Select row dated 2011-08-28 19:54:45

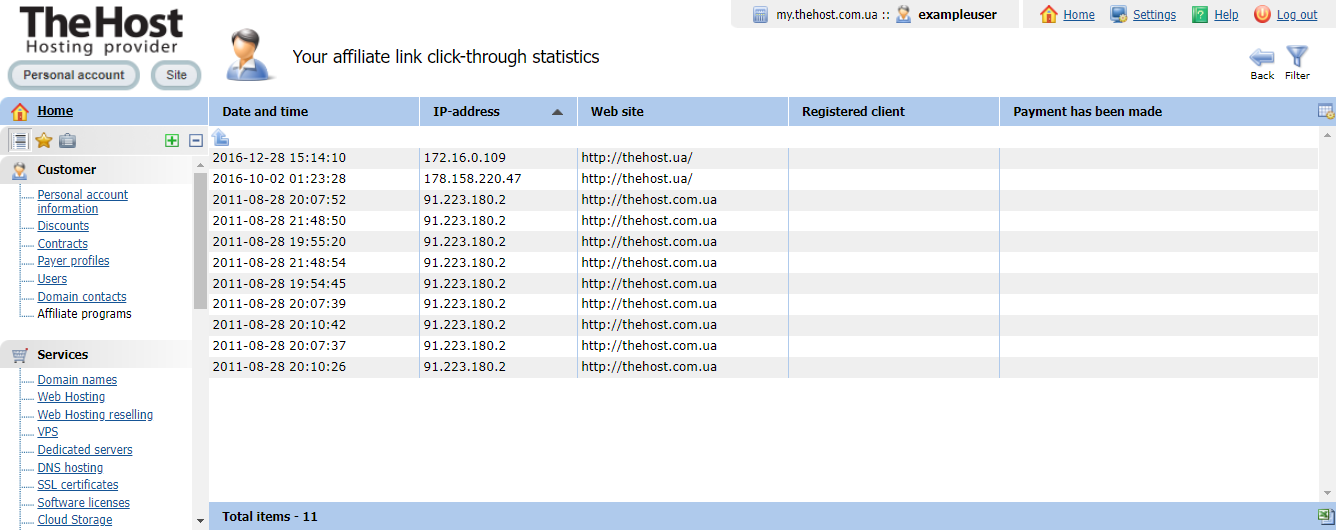[x=763, y=284]
